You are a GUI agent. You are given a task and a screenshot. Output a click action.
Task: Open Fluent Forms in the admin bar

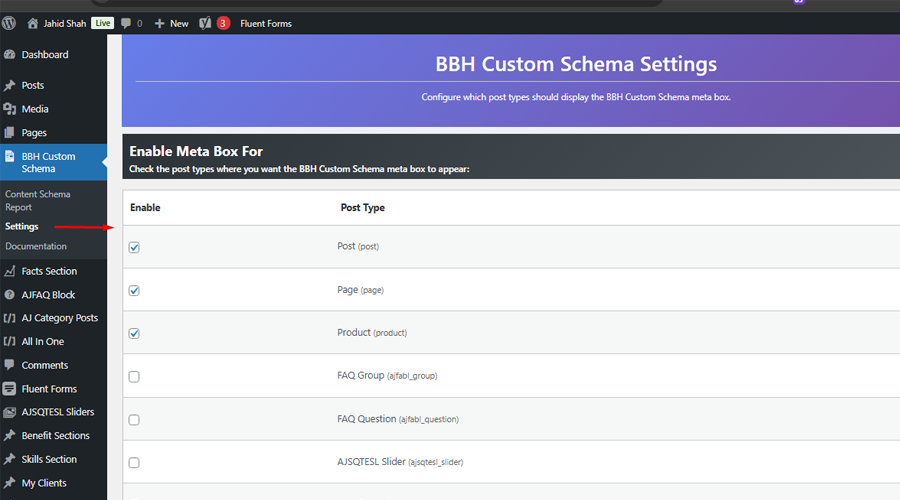(x=266, y=24)
